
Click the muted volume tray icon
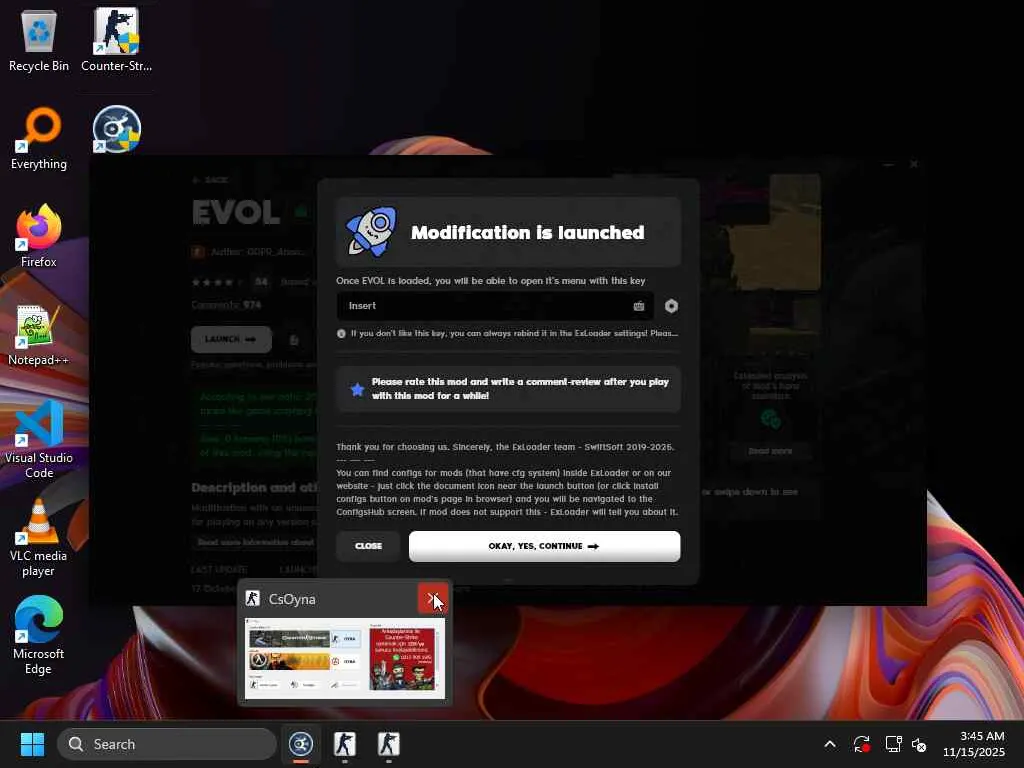tap(920, 744)
